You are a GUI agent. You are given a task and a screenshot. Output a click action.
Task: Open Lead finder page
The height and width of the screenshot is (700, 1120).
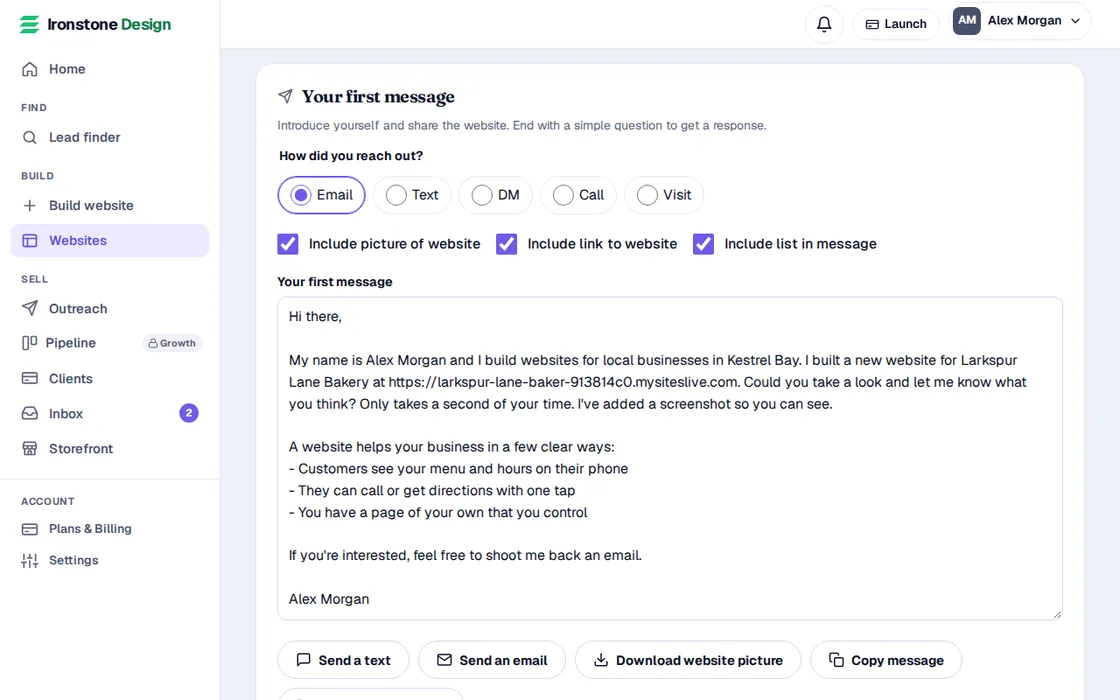click(110, 137)
